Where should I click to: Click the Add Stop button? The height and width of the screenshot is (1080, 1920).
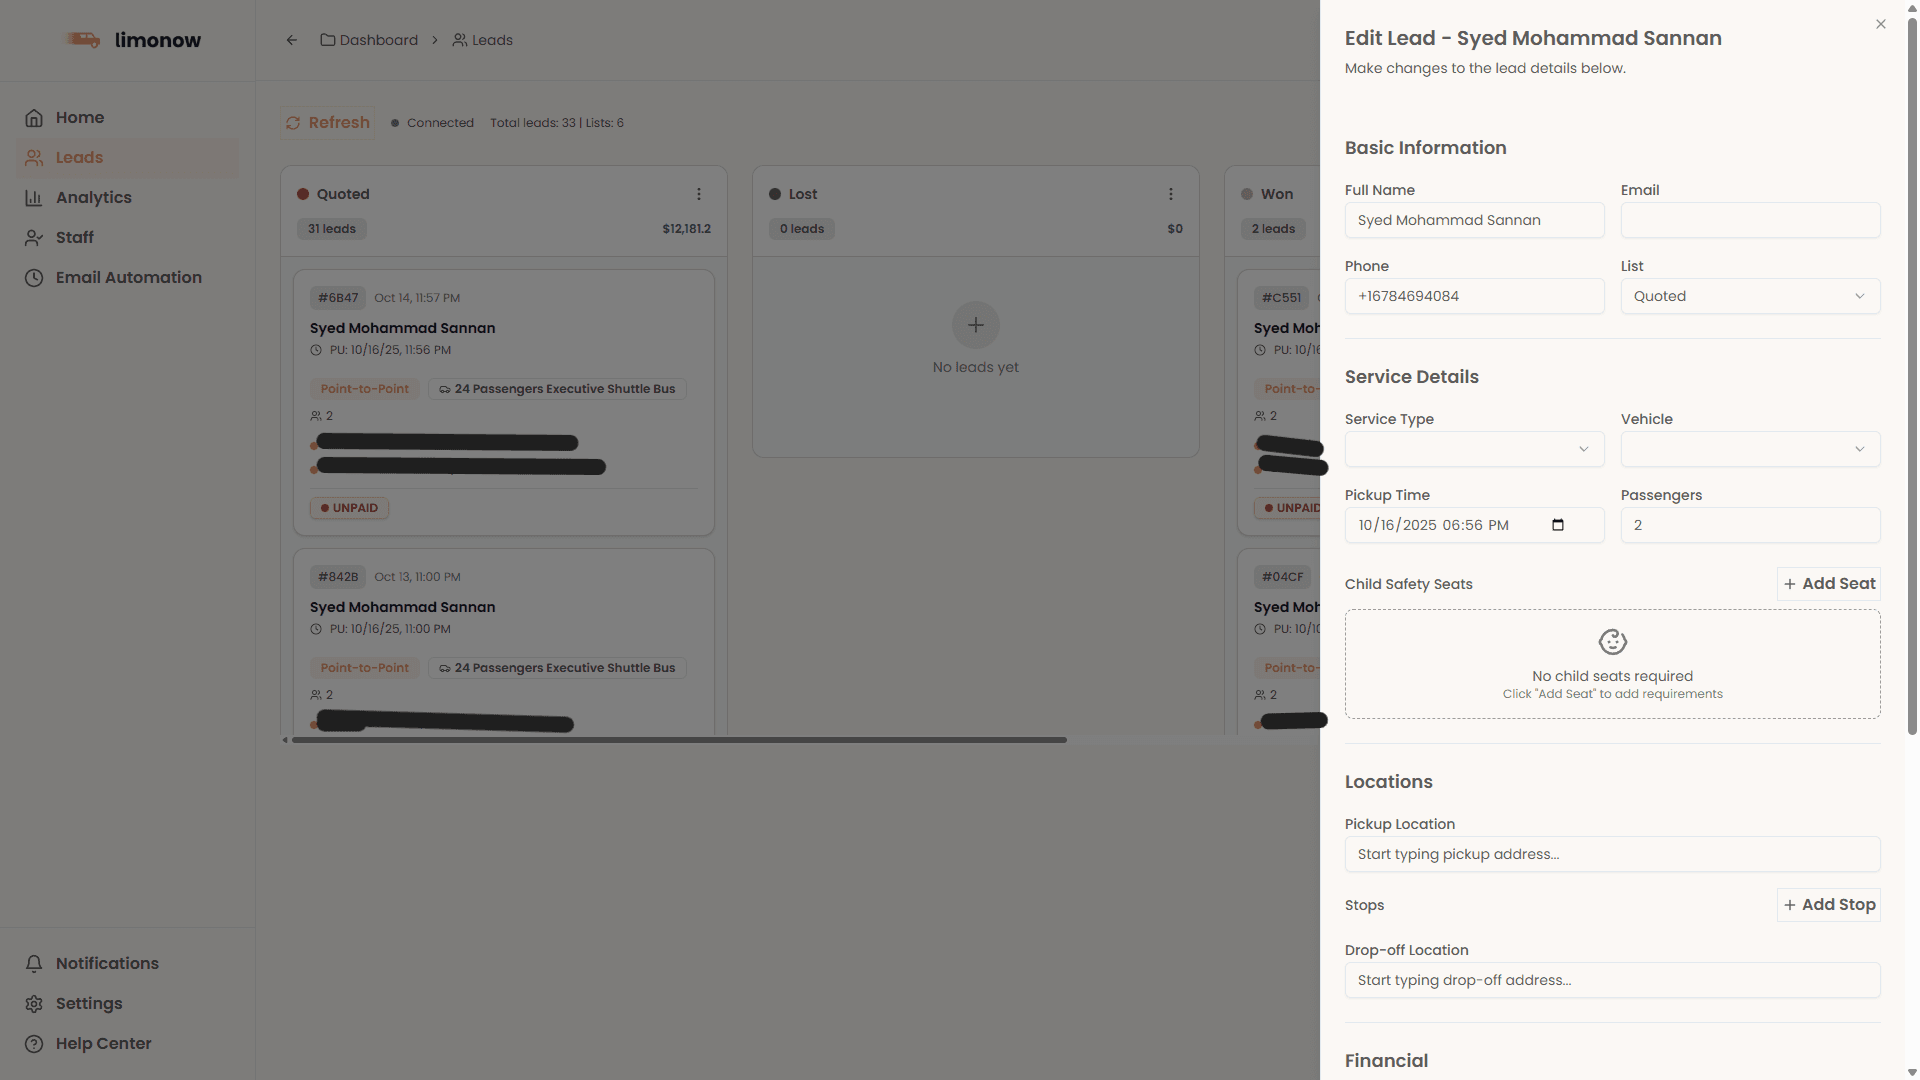click(x=1829, y=905)
